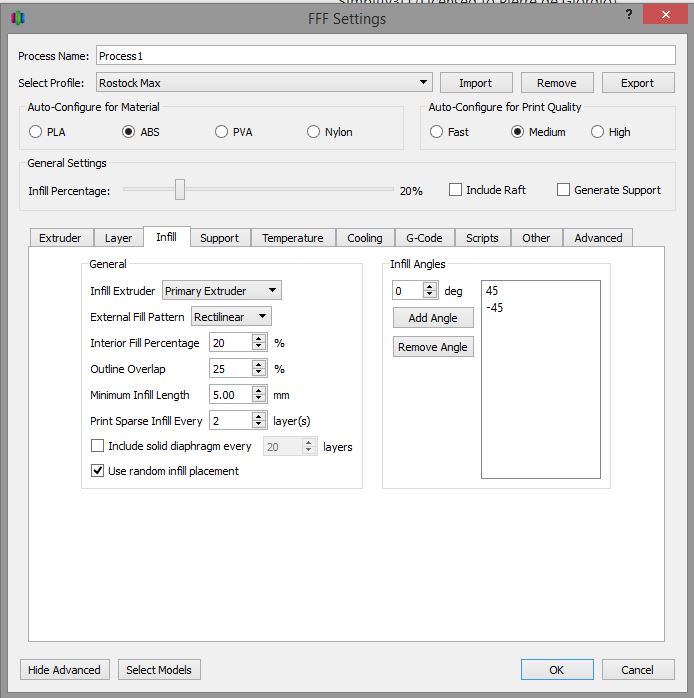Select the ABS material radio button

point(128,132)
